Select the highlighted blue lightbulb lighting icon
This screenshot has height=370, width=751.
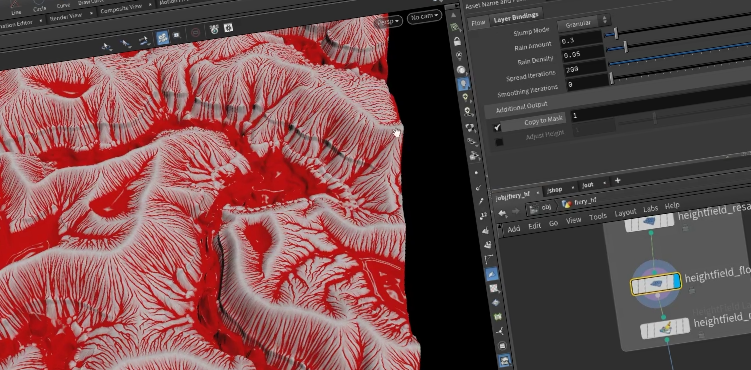[463, 83]
